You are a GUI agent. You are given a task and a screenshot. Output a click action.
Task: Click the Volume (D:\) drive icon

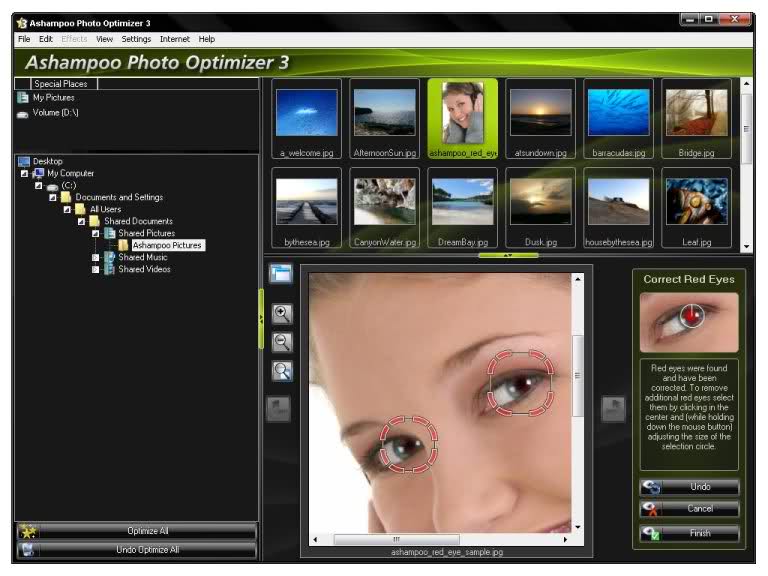23,114
